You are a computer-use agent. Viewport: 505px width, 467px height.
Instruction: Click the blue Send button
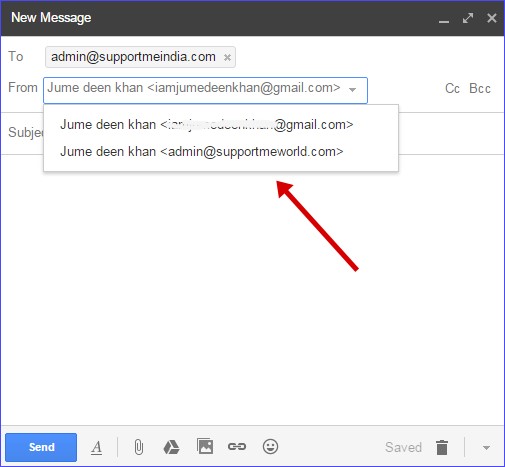coord(41,447)
